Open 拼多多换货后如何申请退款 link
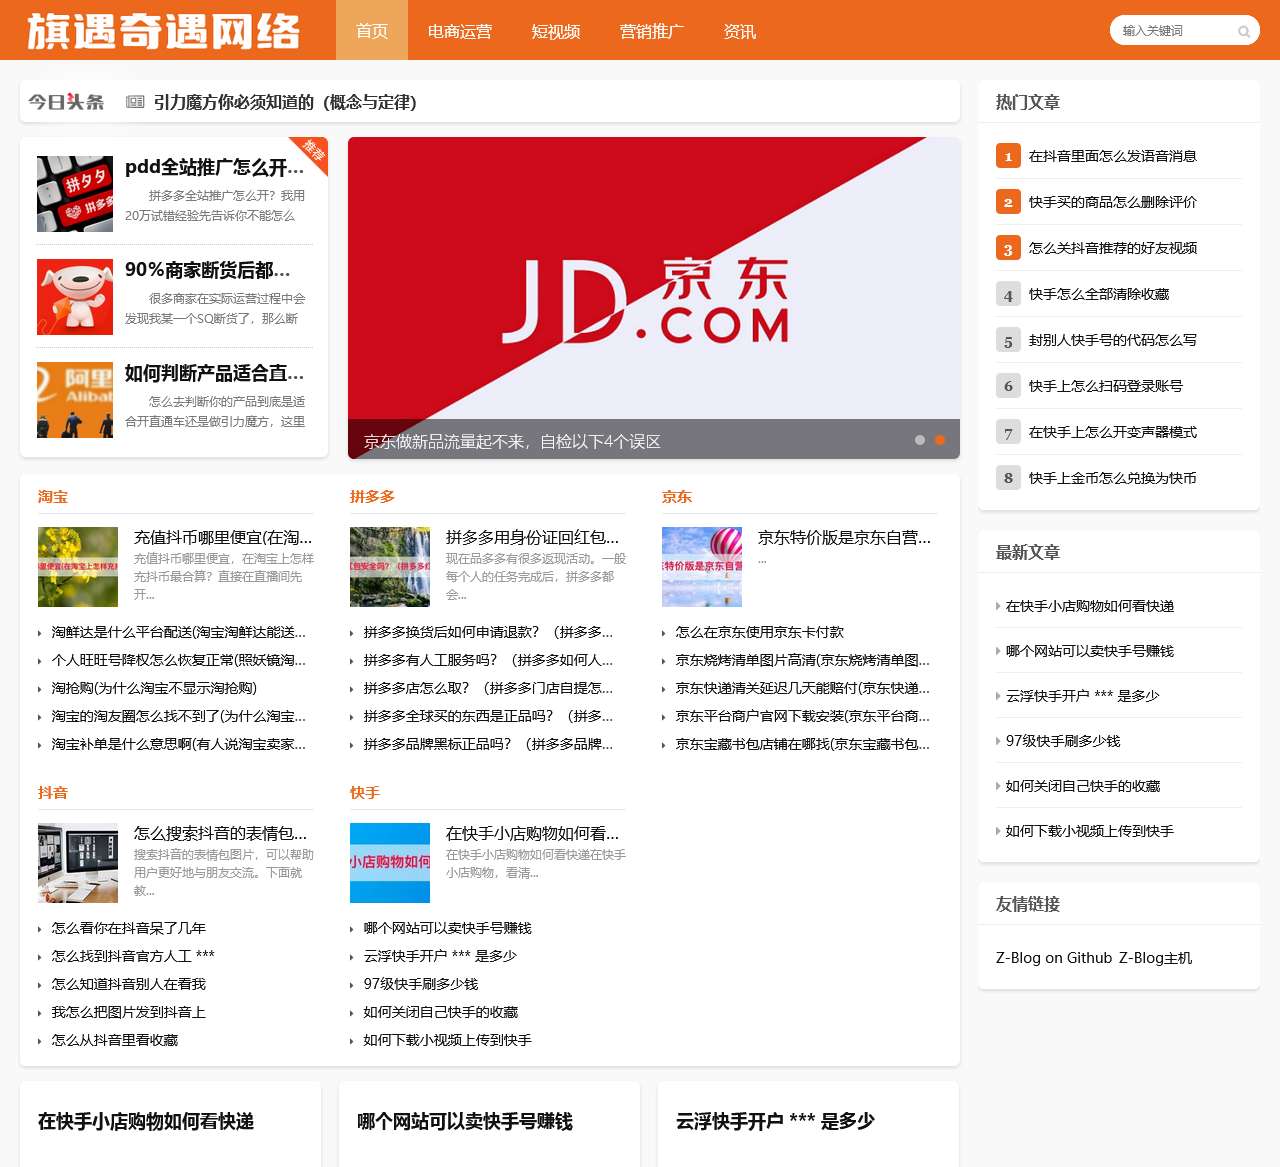This screenshot has width=1280, height=1167. pos(488,632)
